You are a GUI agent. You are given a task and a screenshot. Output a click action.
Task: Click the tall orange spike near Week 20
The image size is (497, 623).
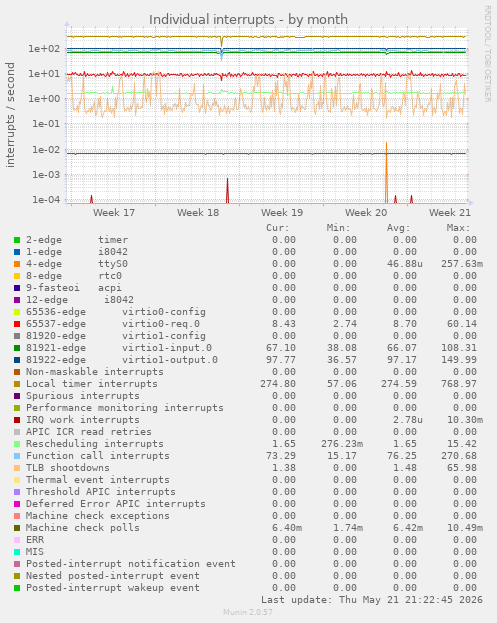tap(386, 173)
